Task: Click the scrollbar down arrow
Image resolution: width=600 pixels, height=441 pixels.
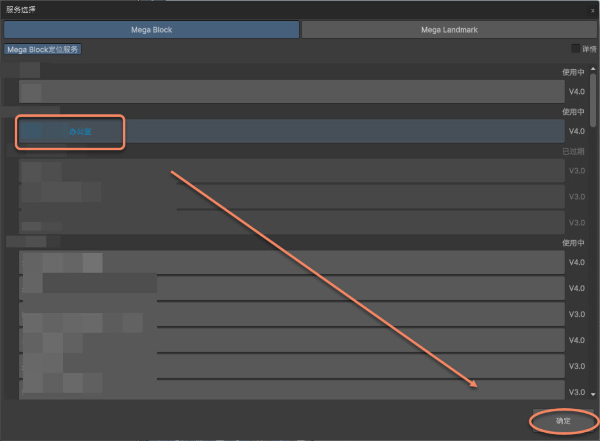Action: (x=594, y=395)
